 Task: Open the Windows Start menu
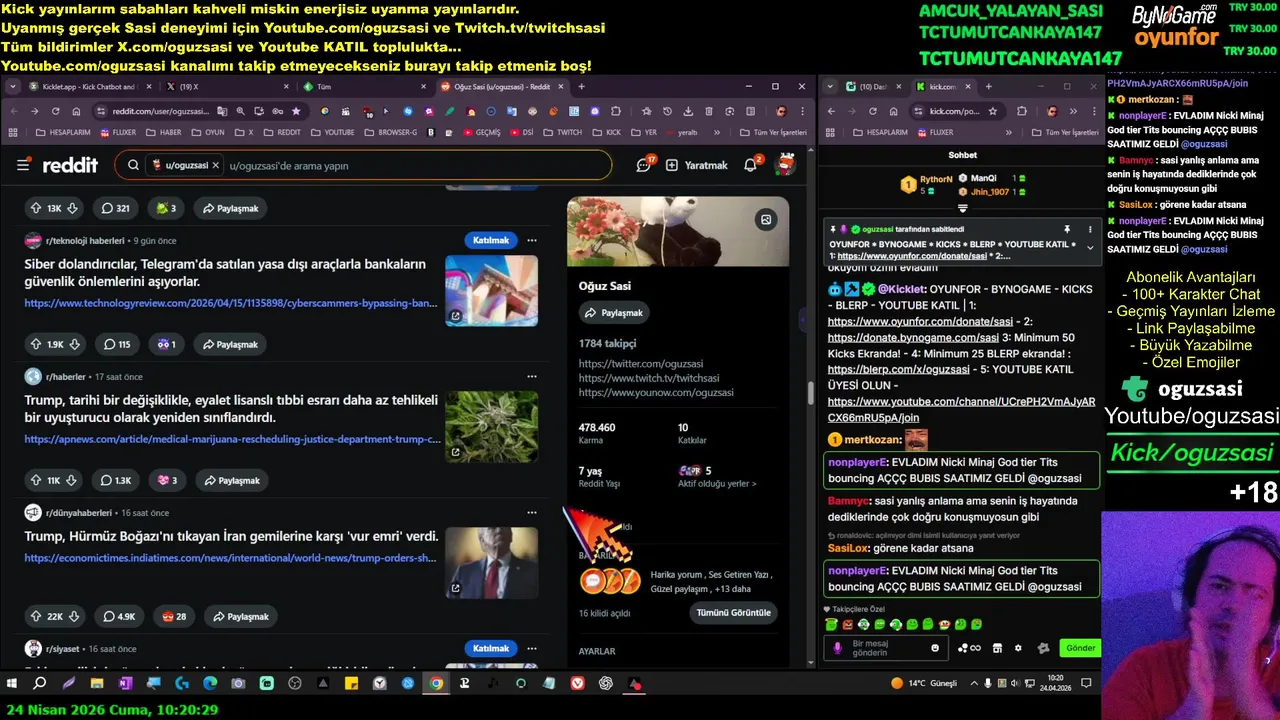tap(12, 684)
